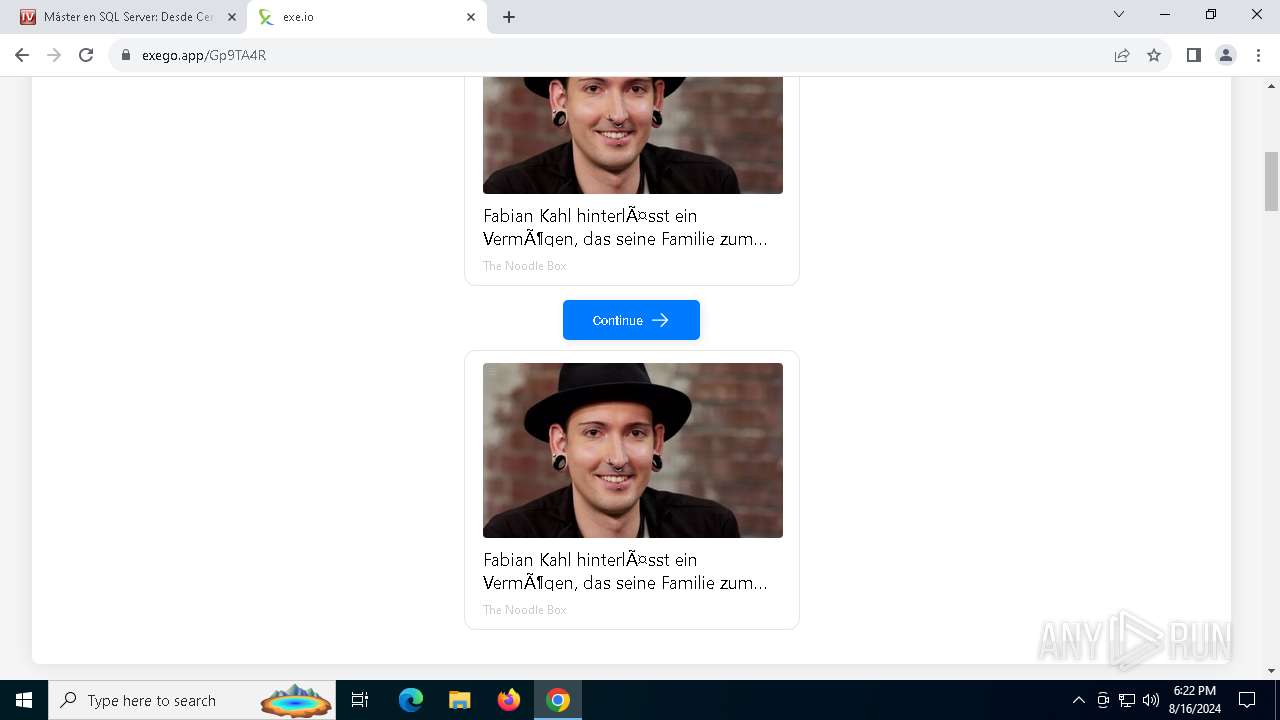
Task: Click the upper The Noodle Box source
Action: (525, 266)
